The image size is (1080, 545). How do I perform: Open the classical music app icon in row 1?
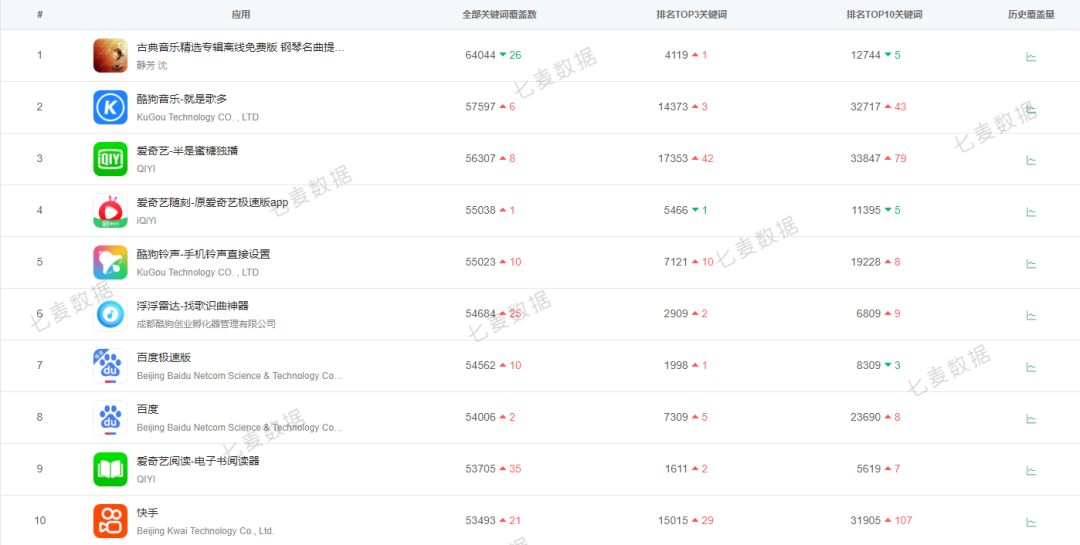[110, 55]
